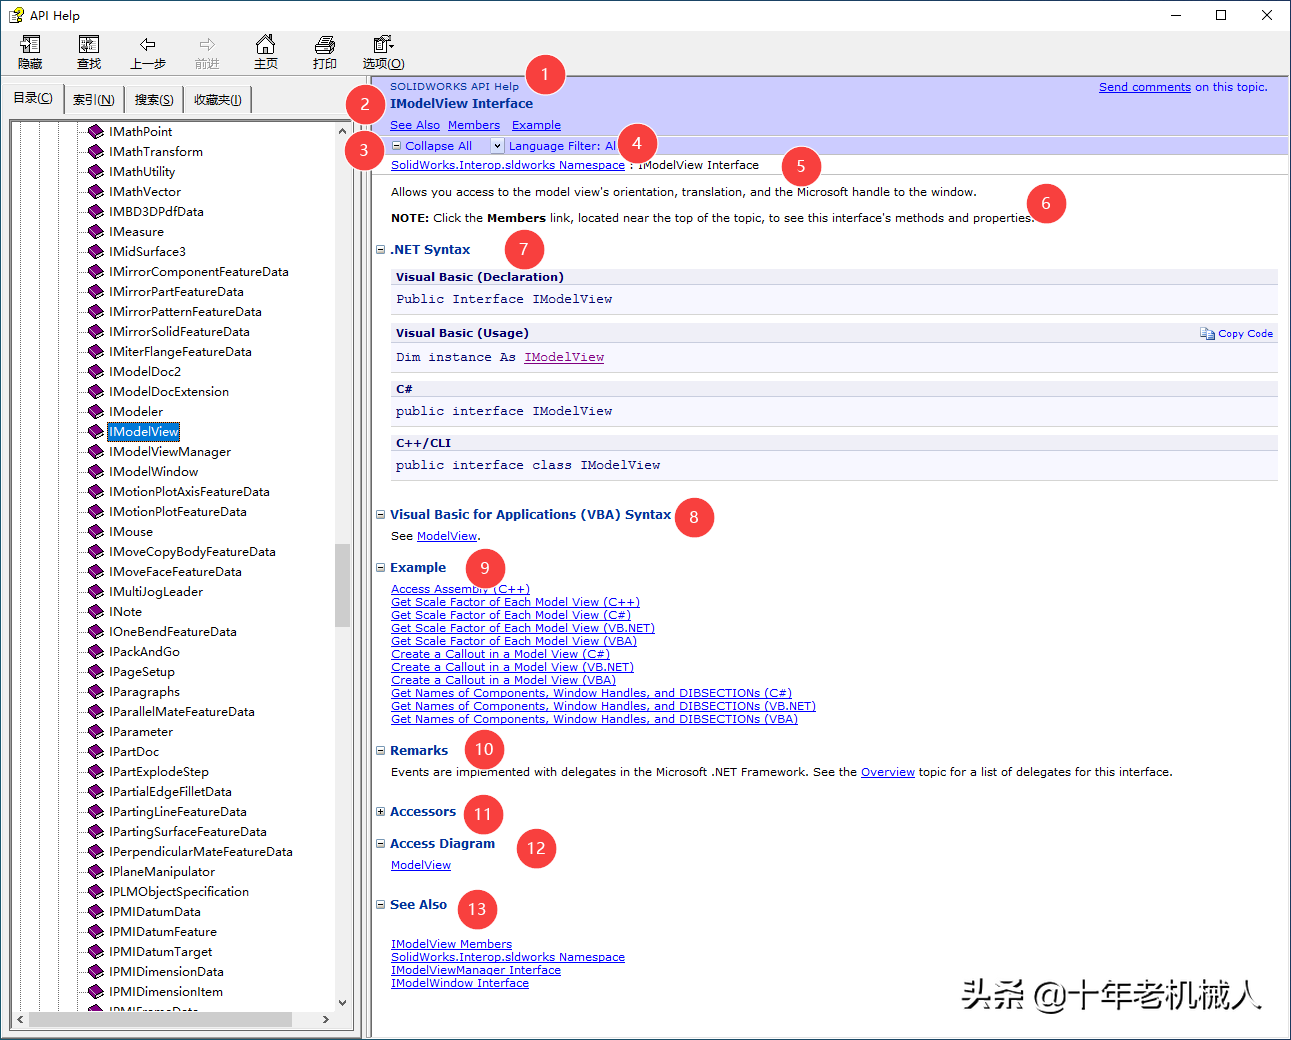
Task: Click the IModelView link in VB Usage
Action: tap(564, 357)
